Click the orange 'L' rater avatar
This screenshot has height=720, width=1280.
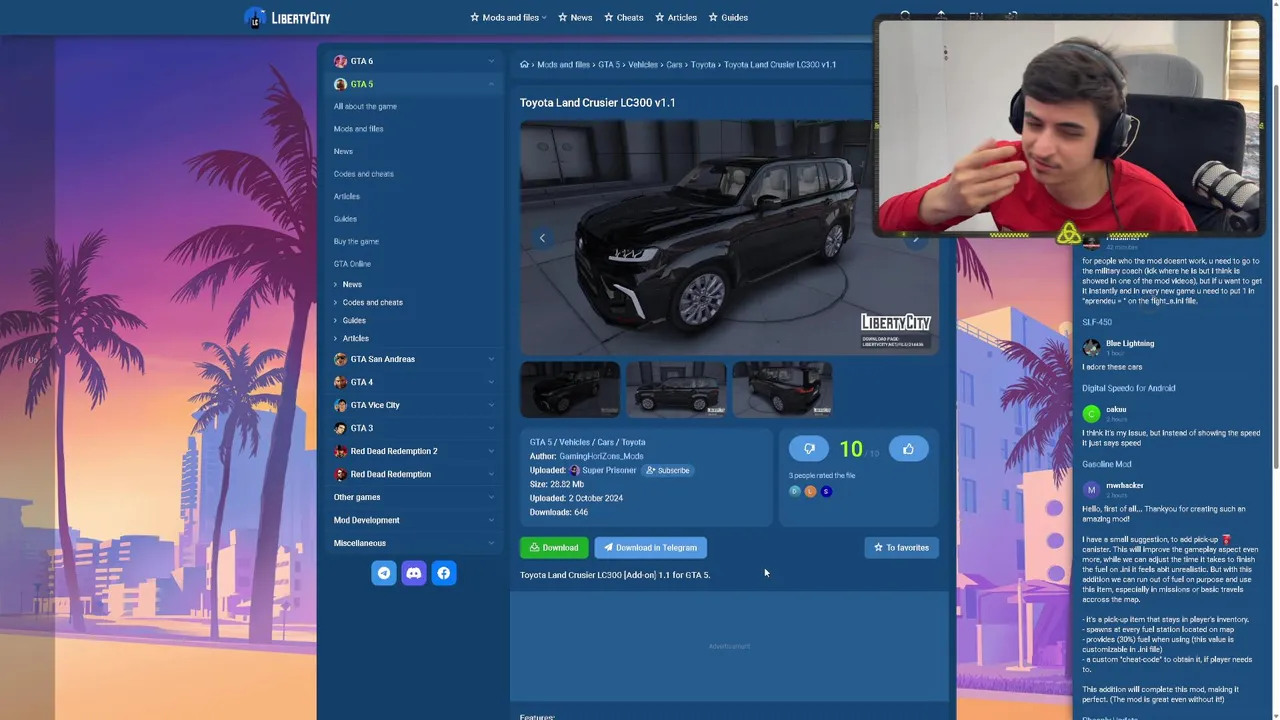coord(810,491)
